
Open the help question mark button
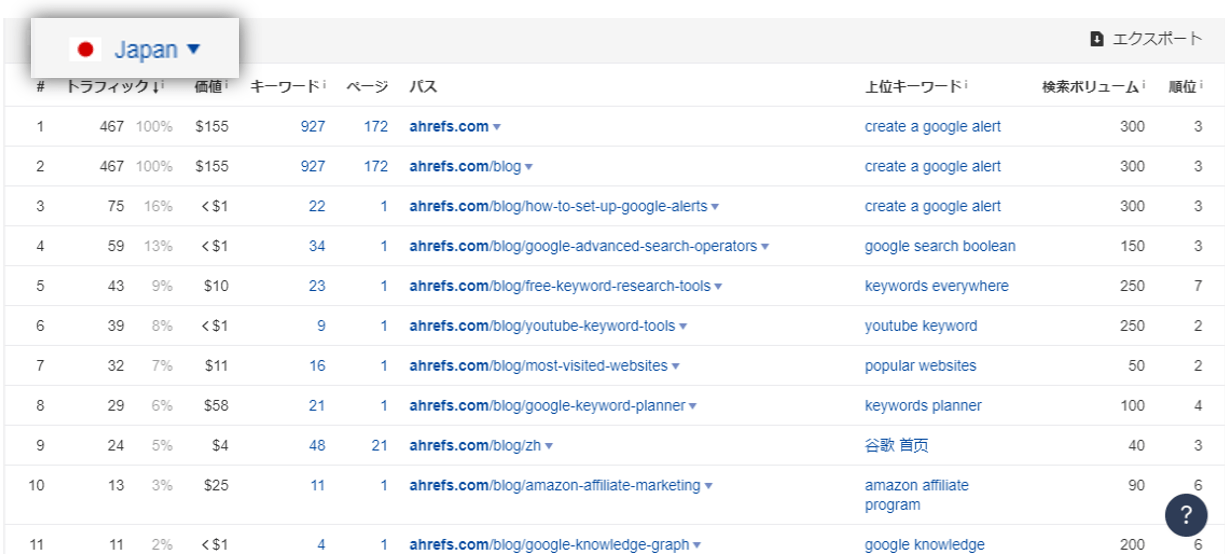(1186, 515)
